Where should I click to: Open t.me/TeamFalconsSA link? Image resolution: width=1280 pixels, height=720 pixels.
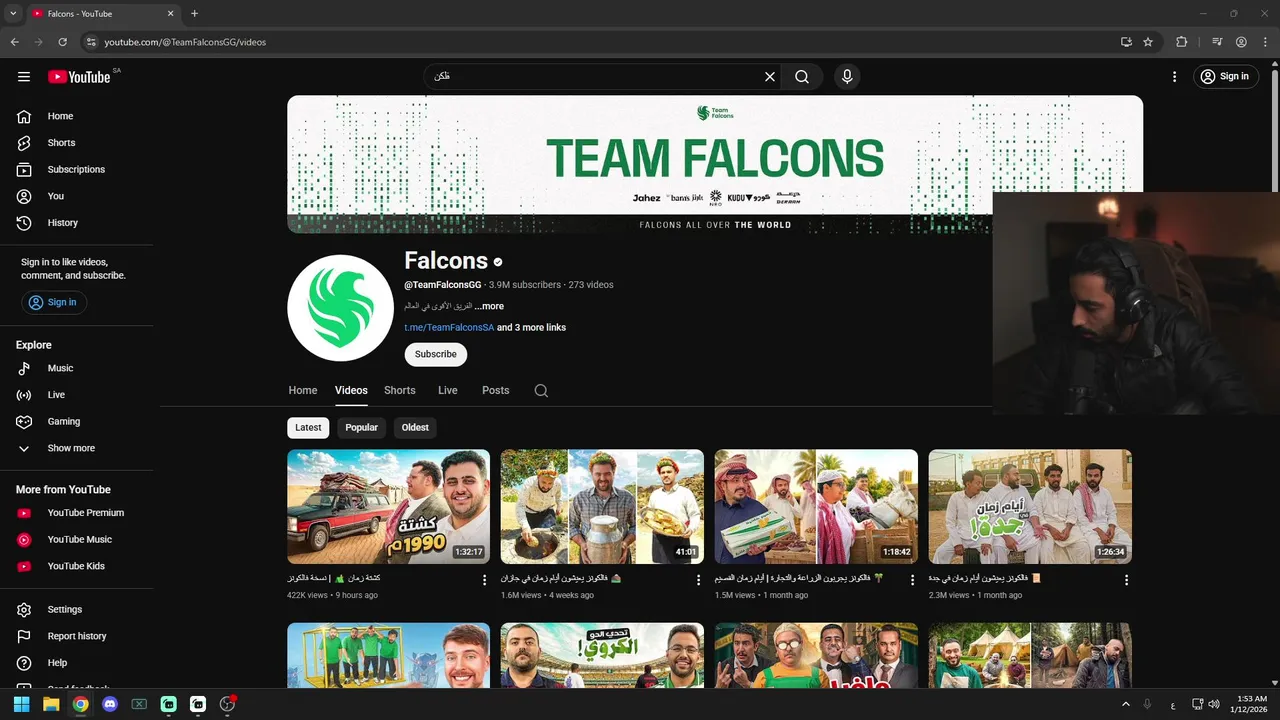point(449,328)
